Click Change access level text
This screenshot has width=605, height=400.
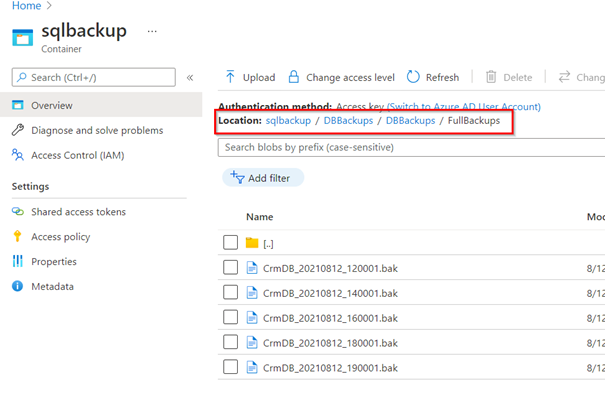tap(350, 78)
